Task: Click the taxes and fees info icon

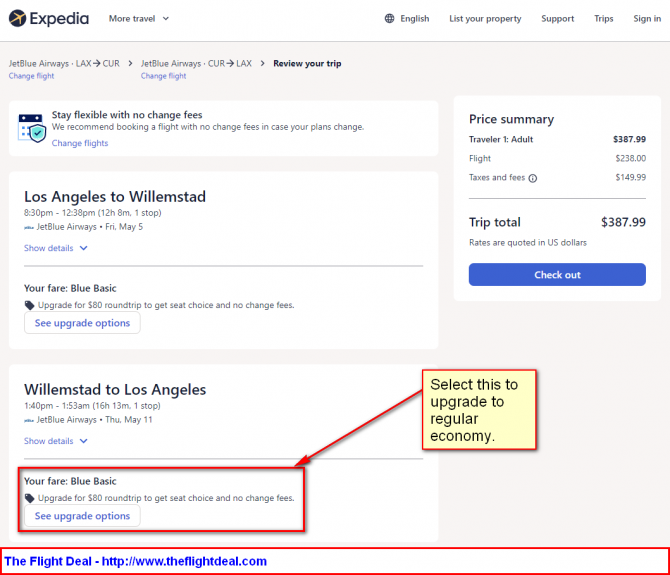Action: (532, 178)
